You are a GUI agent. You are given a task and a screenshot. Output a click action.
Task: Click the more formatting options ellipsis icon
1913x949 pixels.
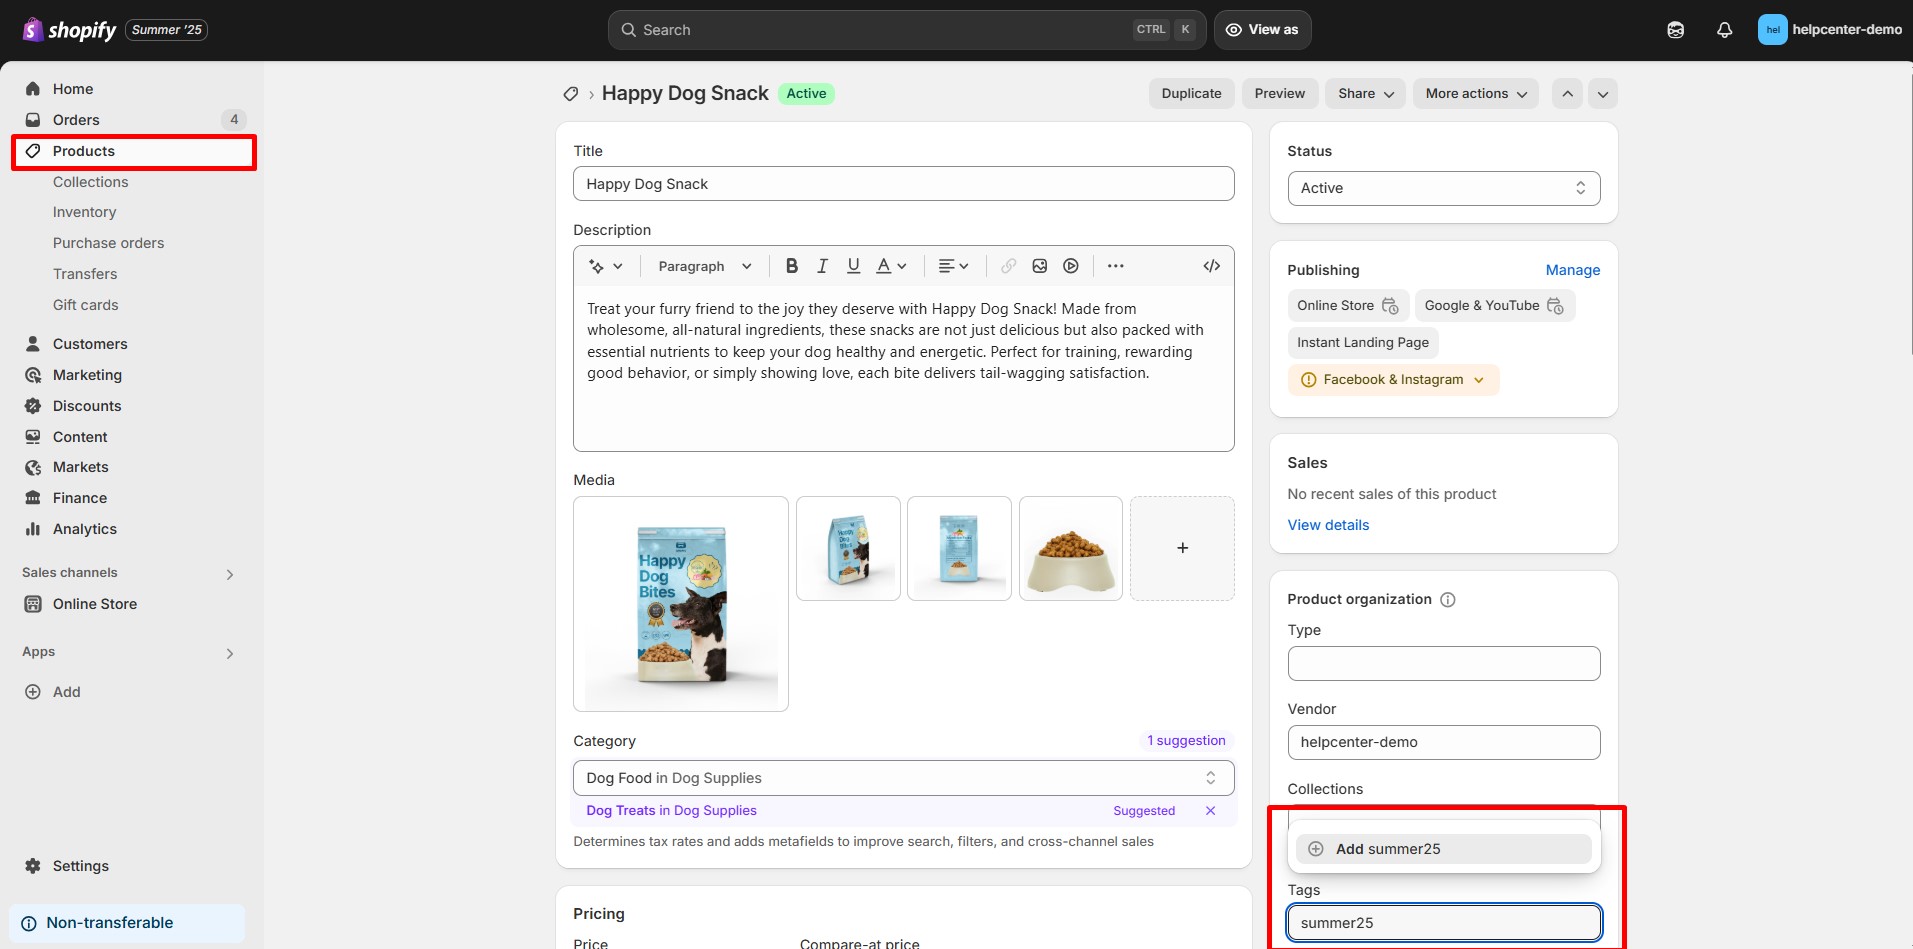1115,266
